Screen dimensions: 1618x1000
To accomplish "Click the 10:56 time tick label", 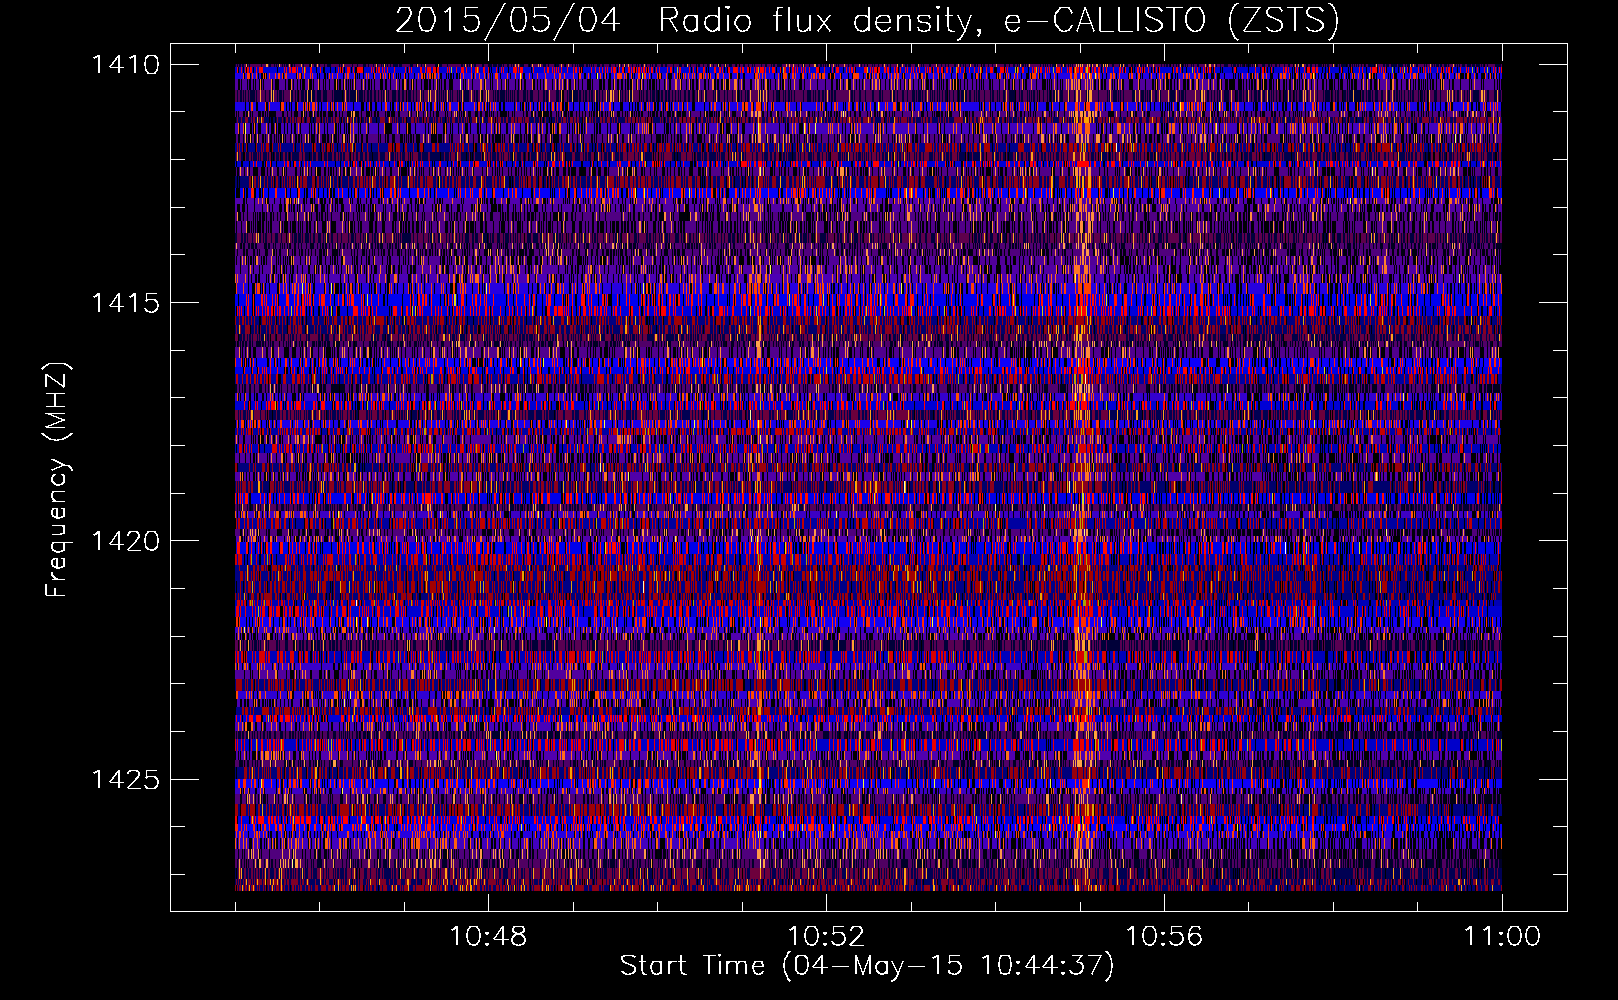I will (x=1164, y=937).
